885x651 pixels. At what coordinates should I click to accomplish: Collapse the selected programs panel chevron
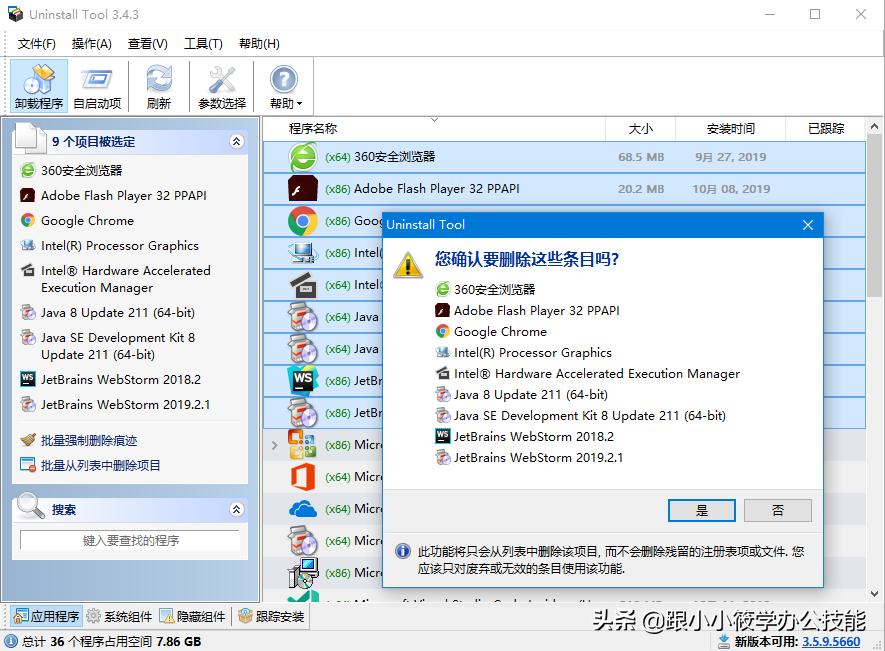click(x=237, y=141)
